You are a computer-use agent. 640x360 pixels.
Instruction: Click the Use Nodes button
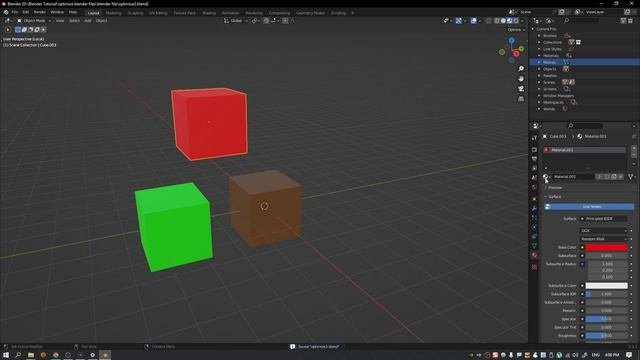click(589, 207)
